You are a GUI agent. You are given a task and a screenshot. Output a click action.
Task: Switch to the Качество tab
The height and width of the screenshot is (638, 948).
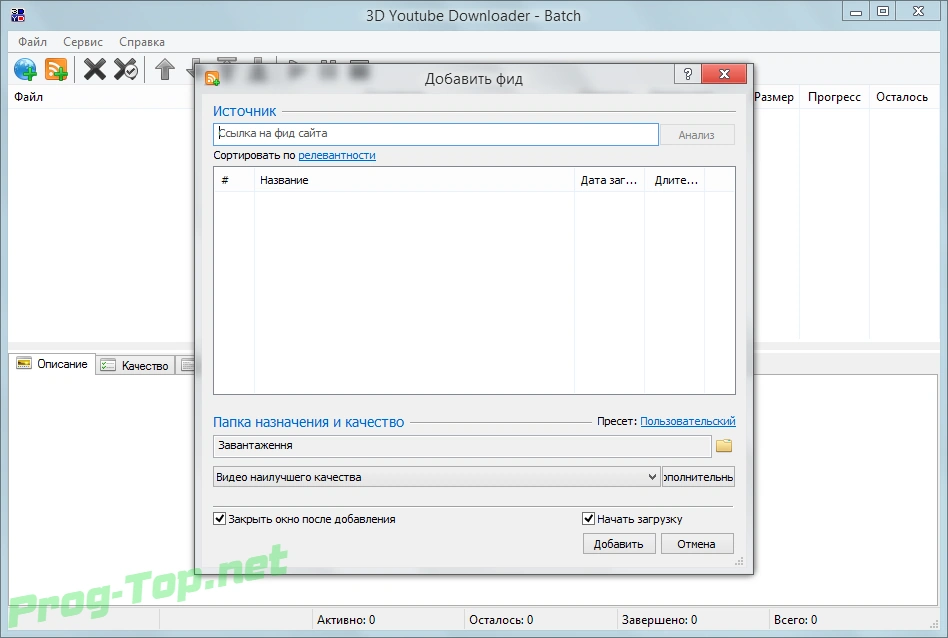point(135,365)
